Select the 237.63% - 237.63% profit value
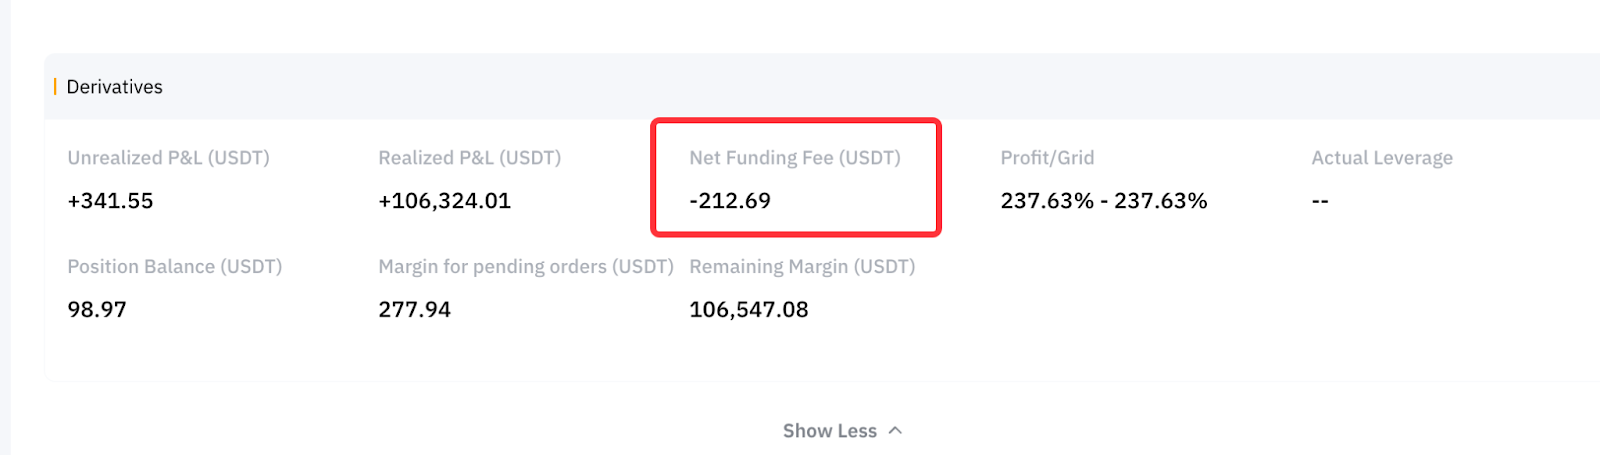The image size is (1600, 455). [1103, 201]
